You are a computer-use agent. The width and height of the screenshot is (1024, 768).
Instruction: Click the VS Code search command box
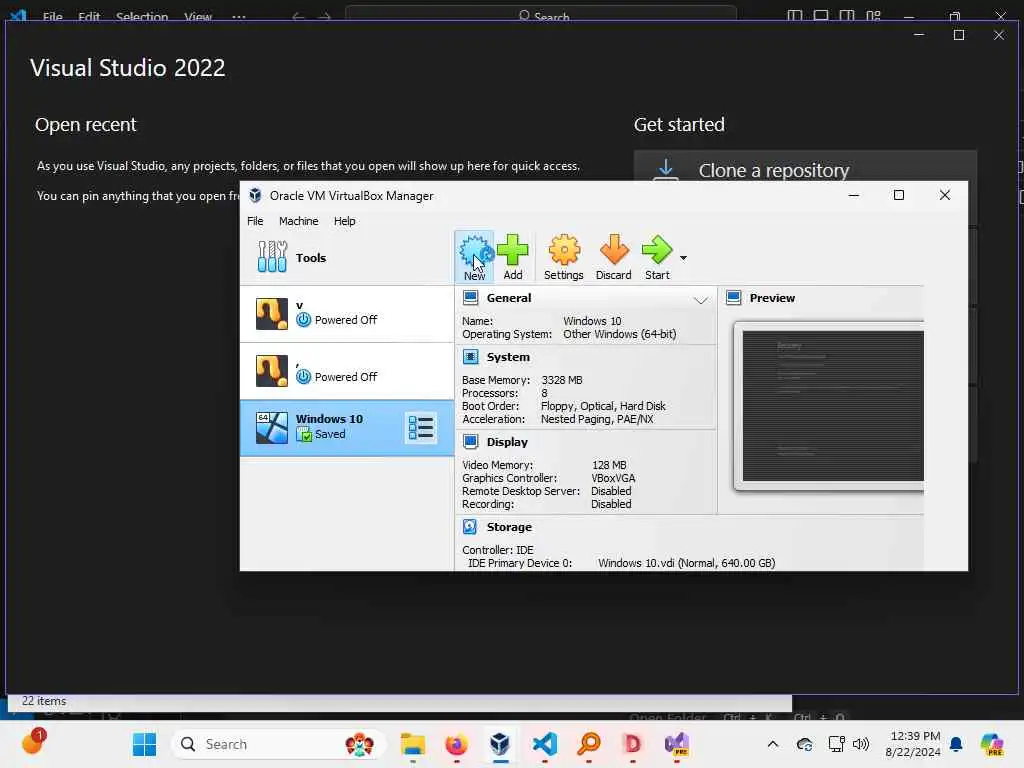click(x=541, y=16)
